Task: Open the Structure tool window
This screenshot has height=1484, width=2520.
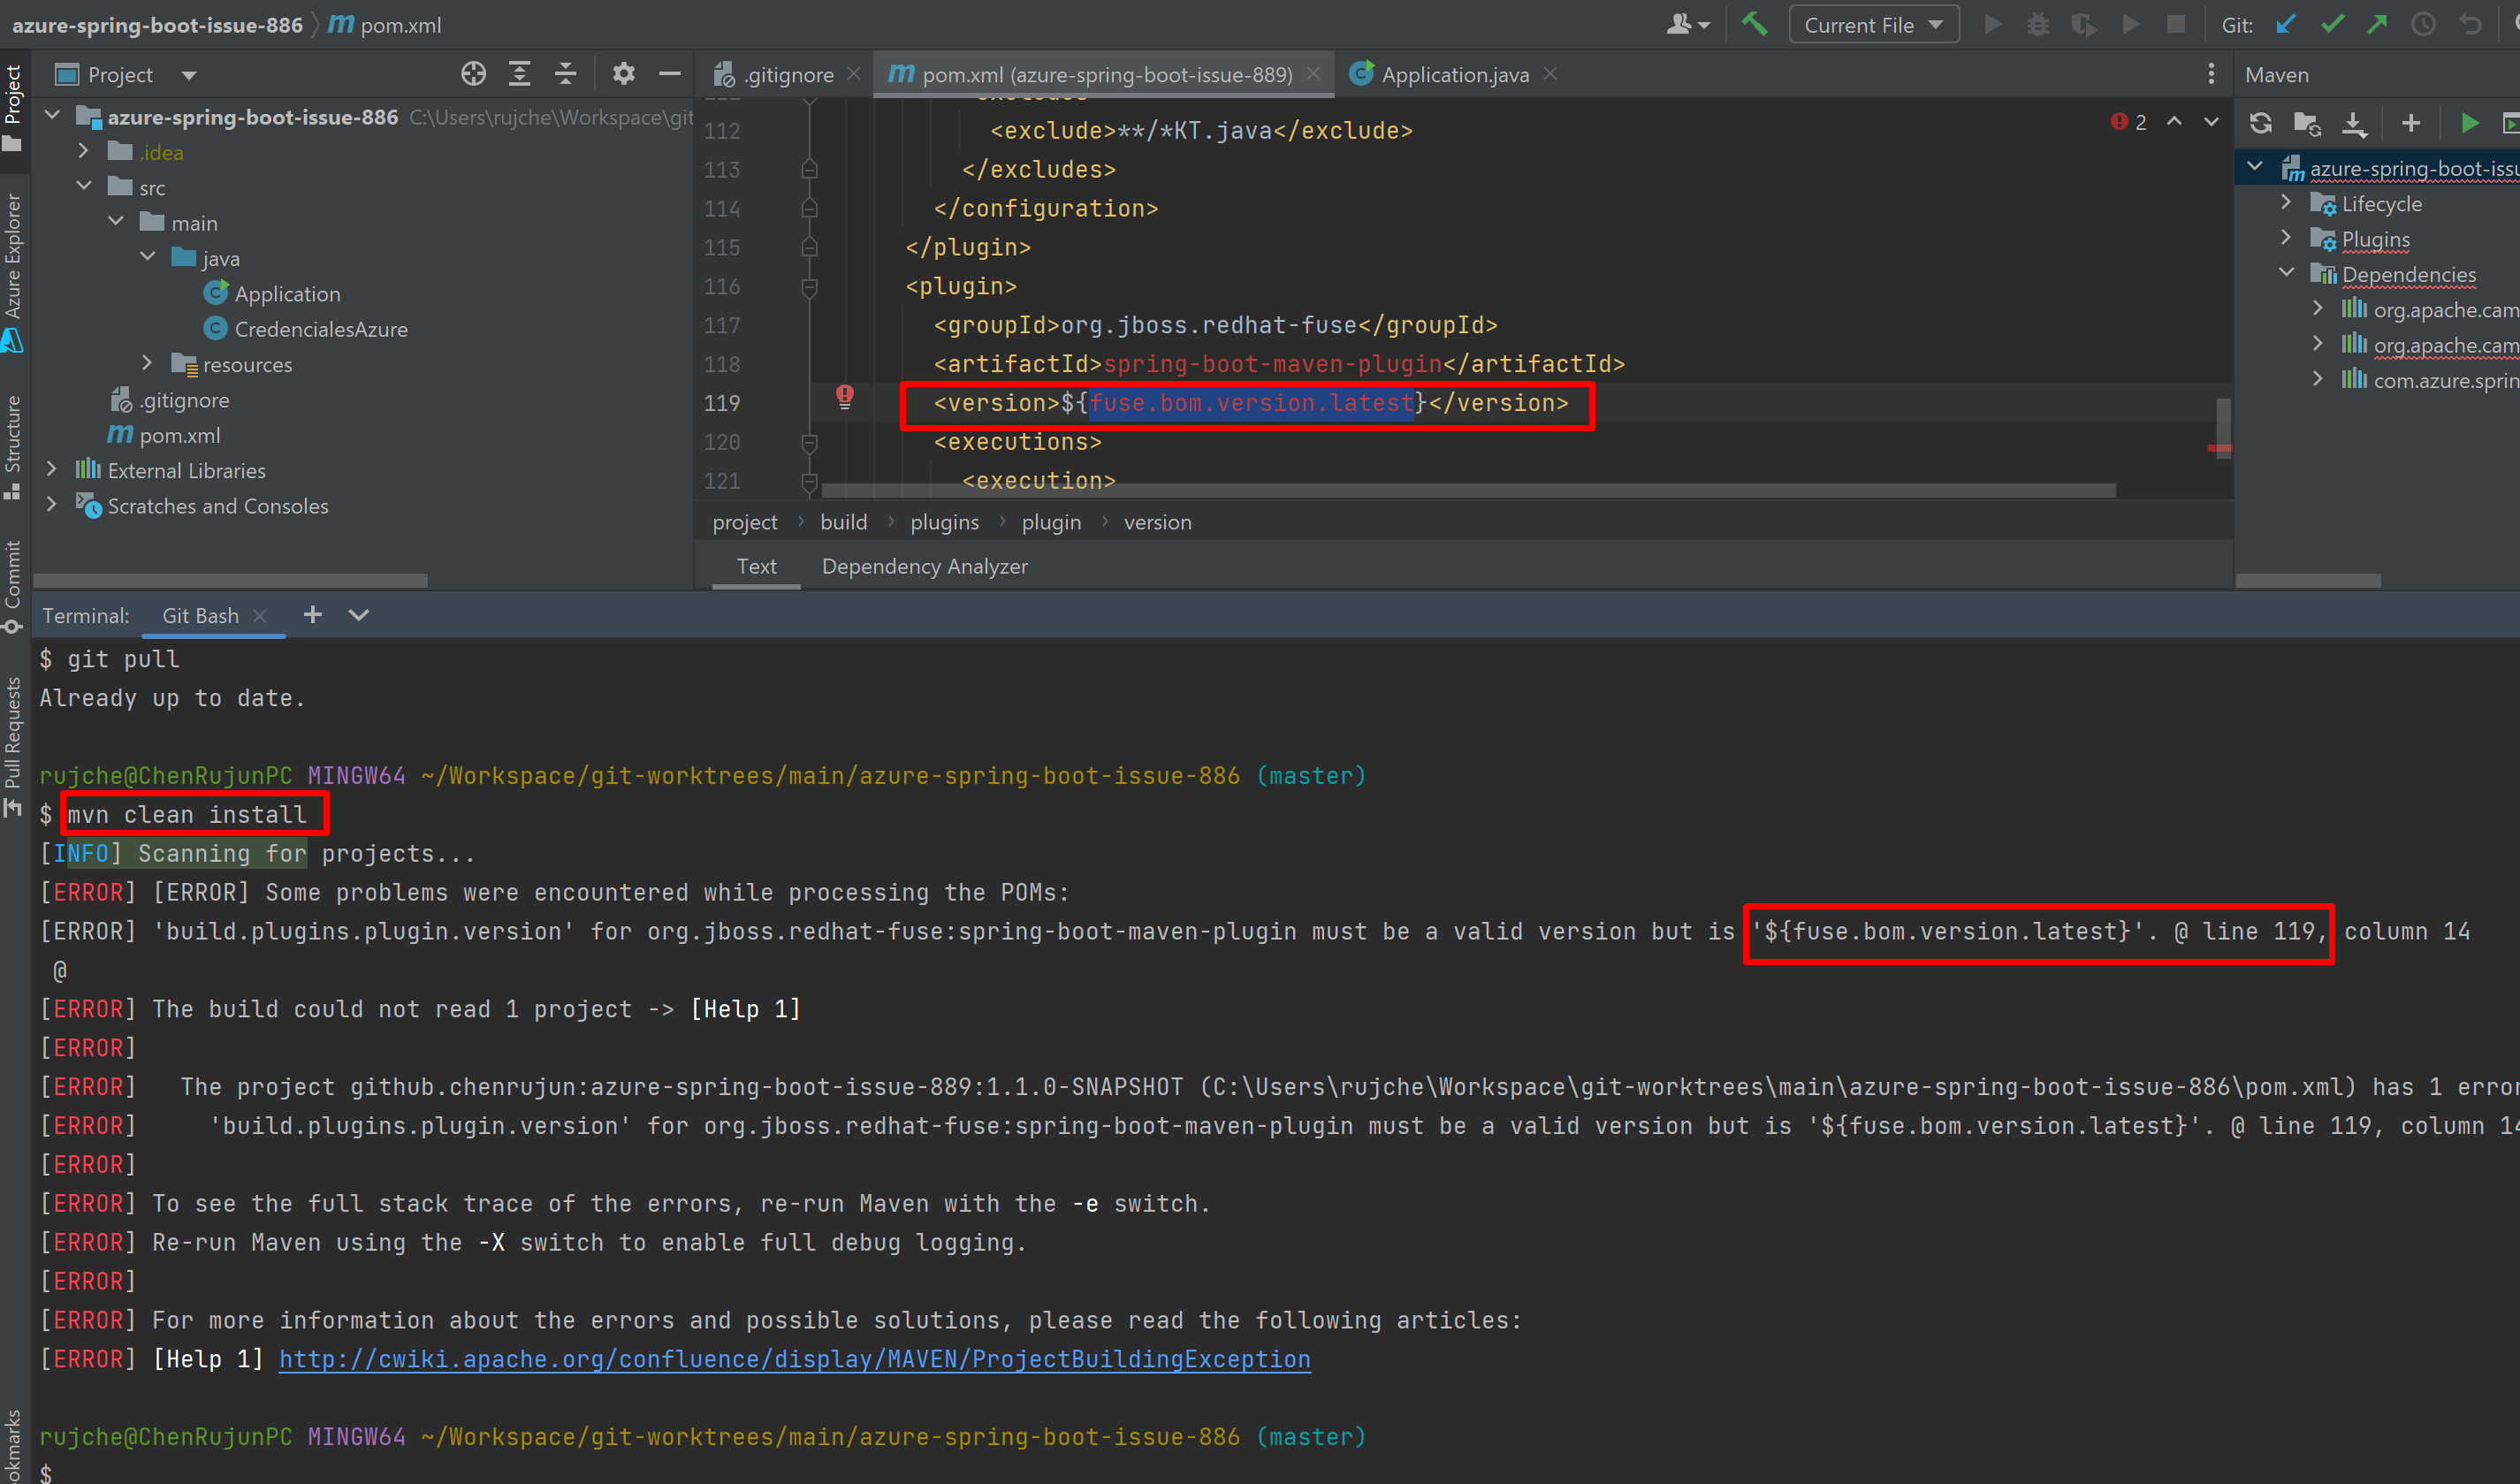Action: 13,446
